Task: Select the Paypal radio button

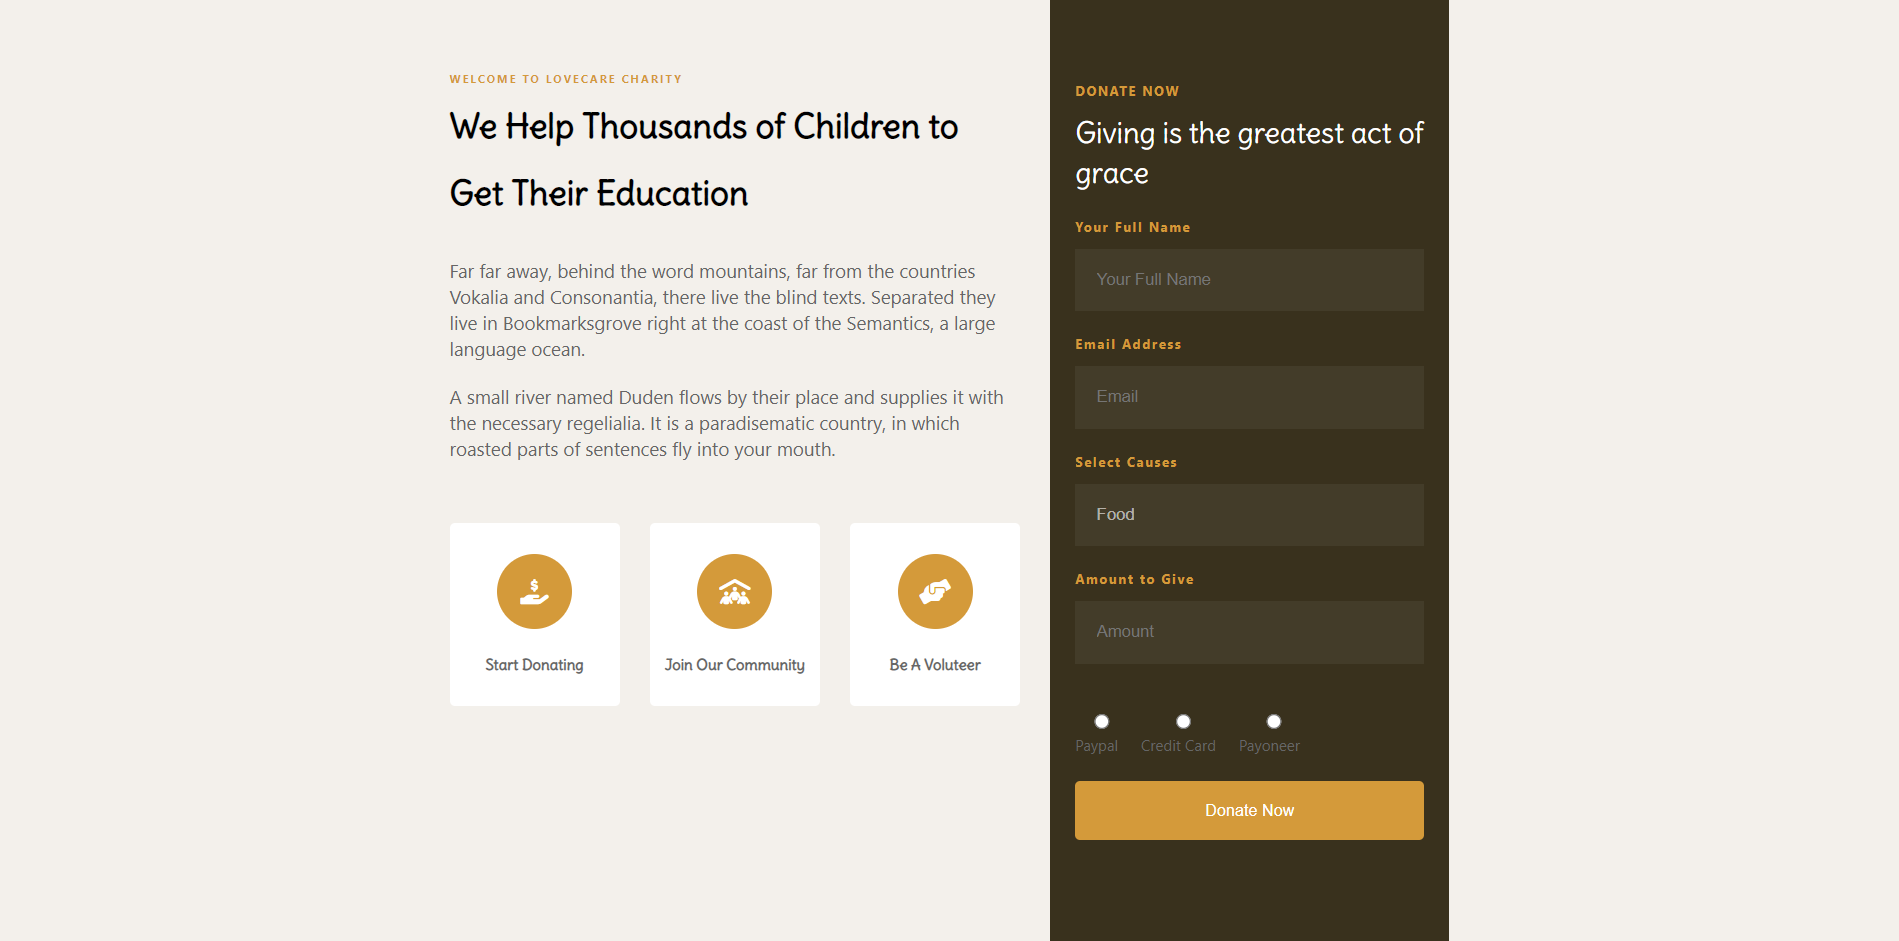Action: tap(1101, 721)
